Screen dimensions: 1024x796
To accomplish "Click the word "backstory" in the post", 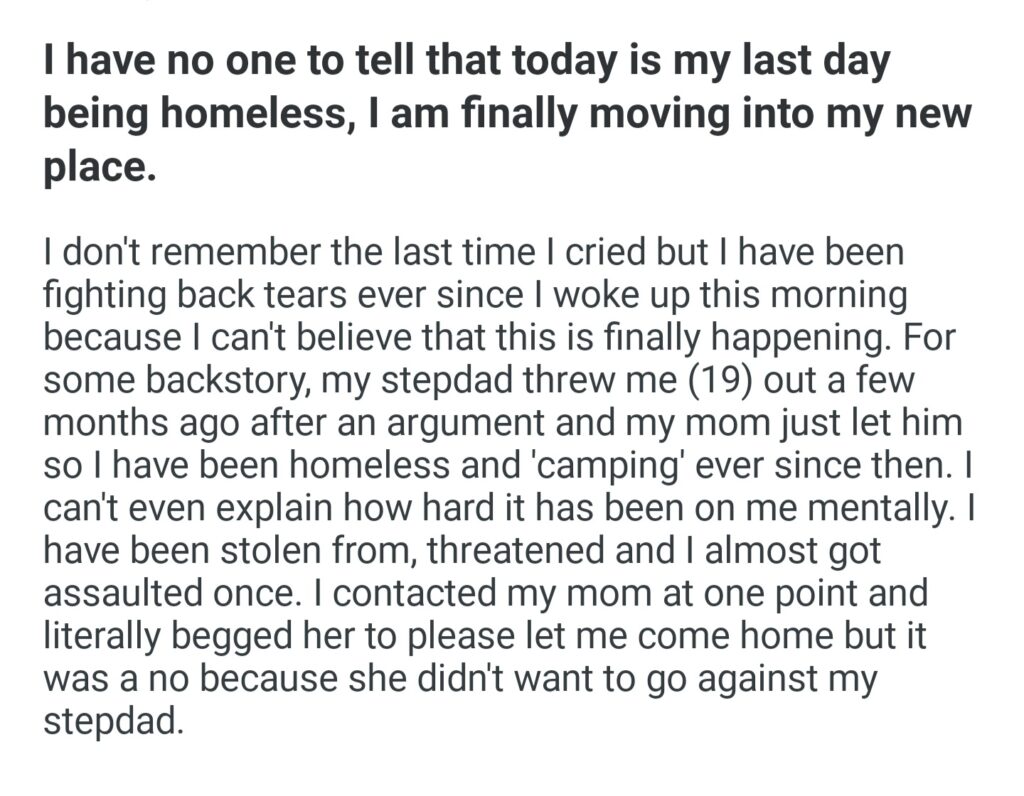I will point(224,382).
